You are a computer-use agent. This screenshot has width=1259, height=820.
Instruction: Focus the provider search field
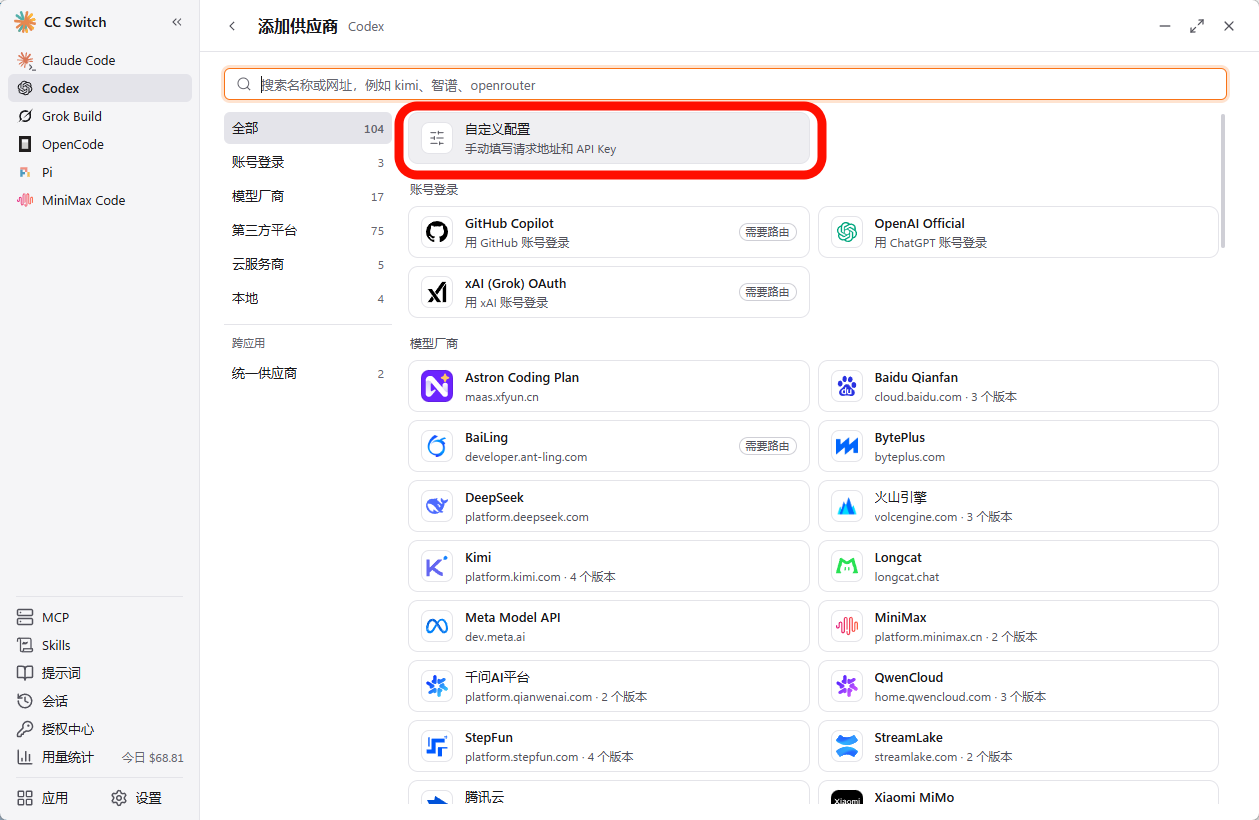point(725,85)
